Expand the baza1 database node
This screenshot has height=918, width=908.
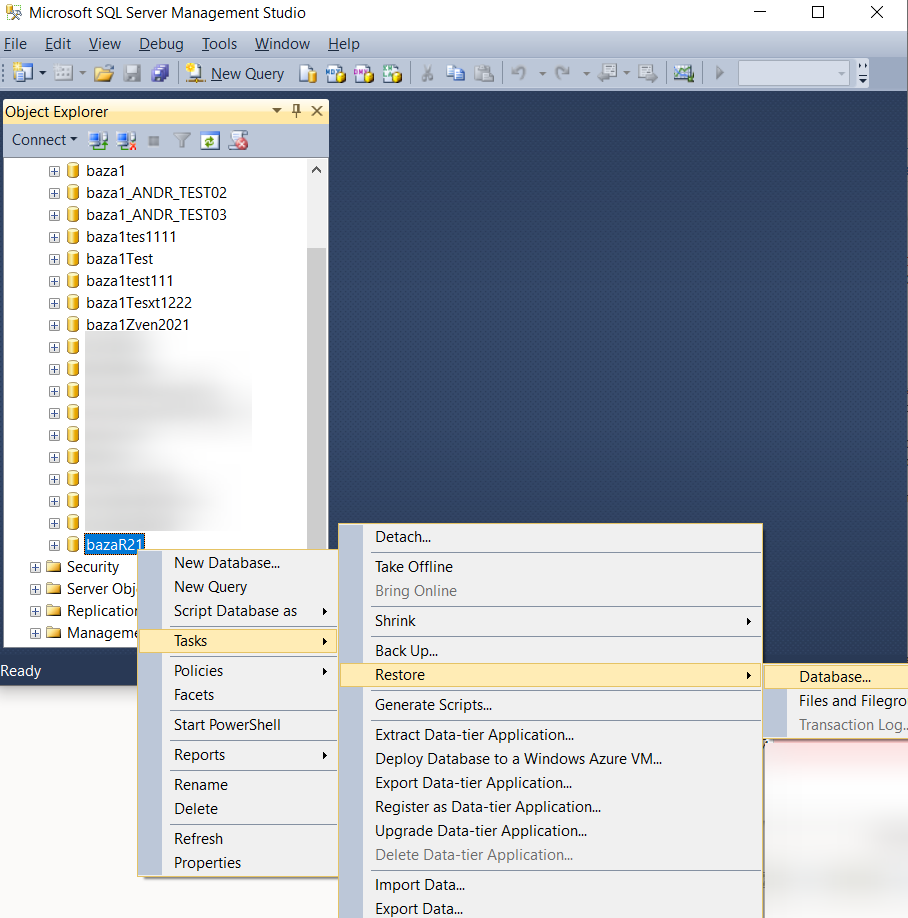(x=54, y=172)
